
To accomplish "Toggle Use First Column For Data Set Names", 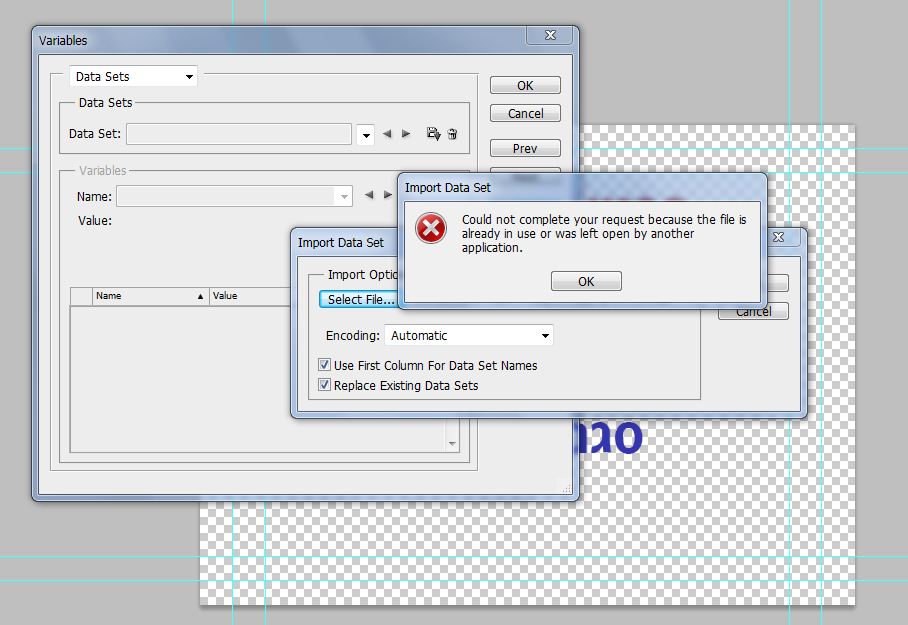I will (324, 365).
